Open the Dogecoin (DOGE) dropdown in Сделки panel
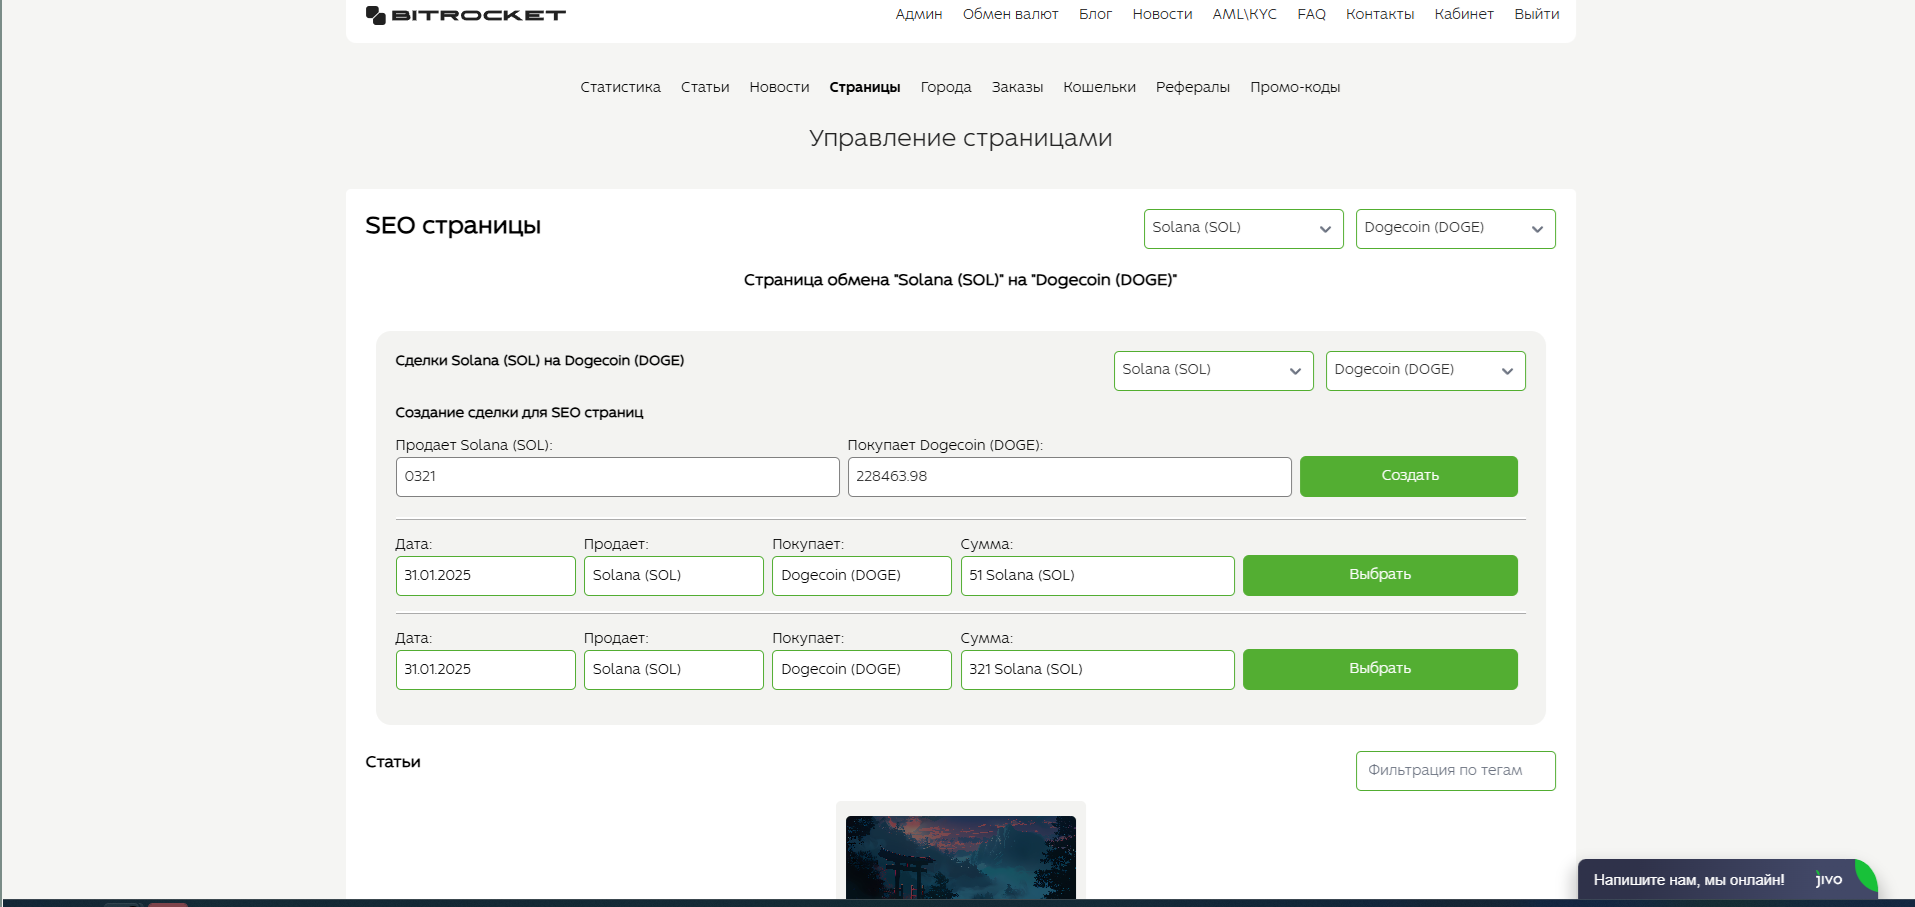 point(1425,371)
